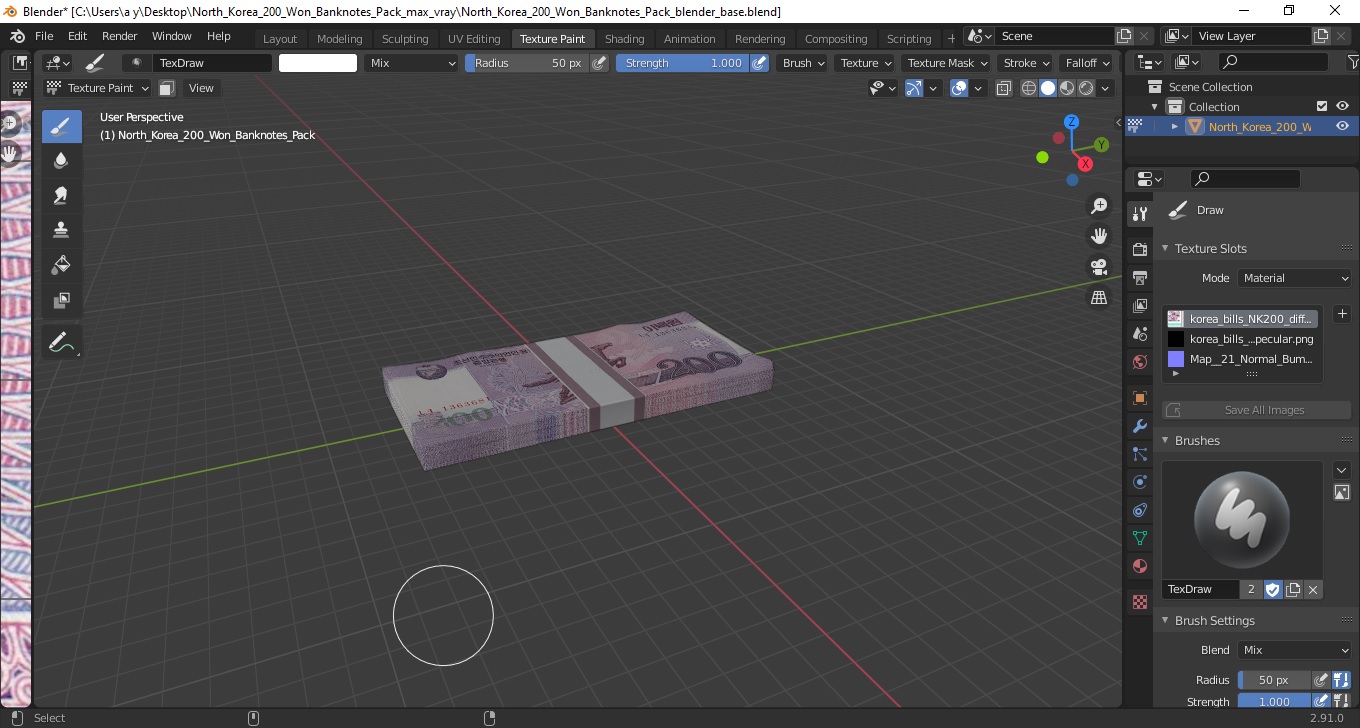Toggle radius pen pressure in header
The width and height of the screenshot is (1360, 728).
(x=599, y=63)
